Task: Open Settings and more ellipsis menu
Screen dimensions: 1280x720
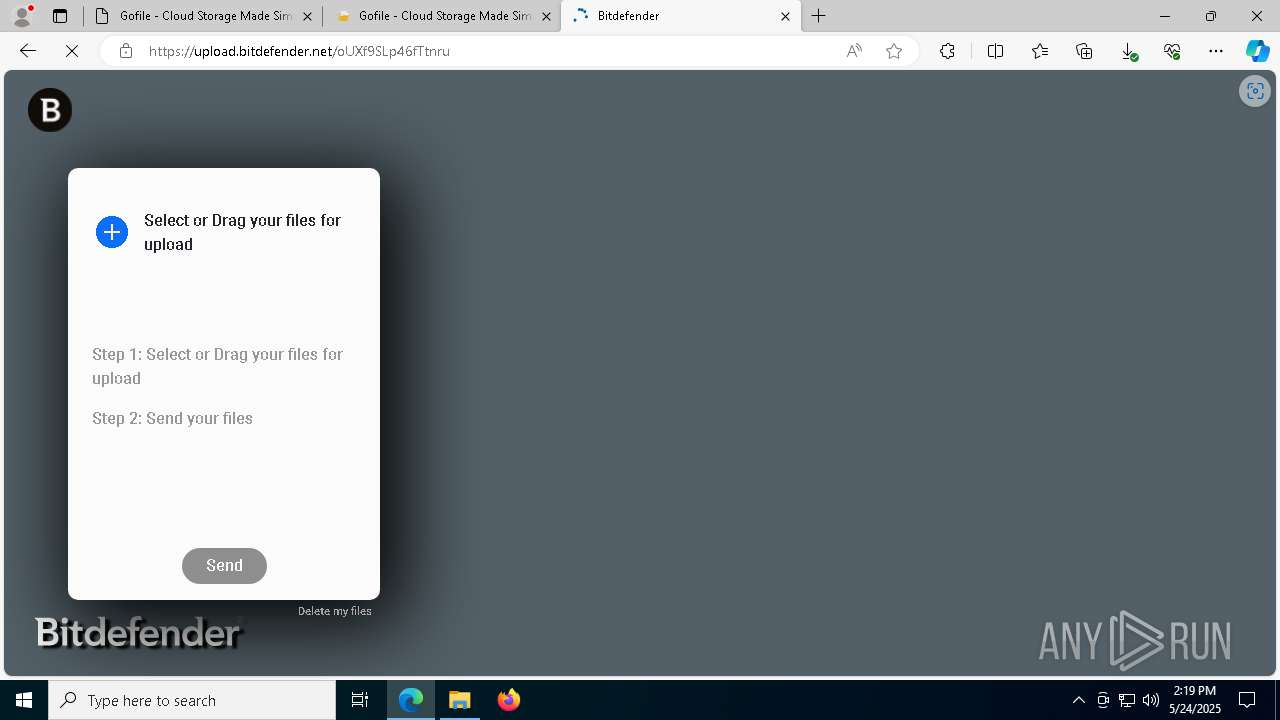Action: pos(1216,51)
